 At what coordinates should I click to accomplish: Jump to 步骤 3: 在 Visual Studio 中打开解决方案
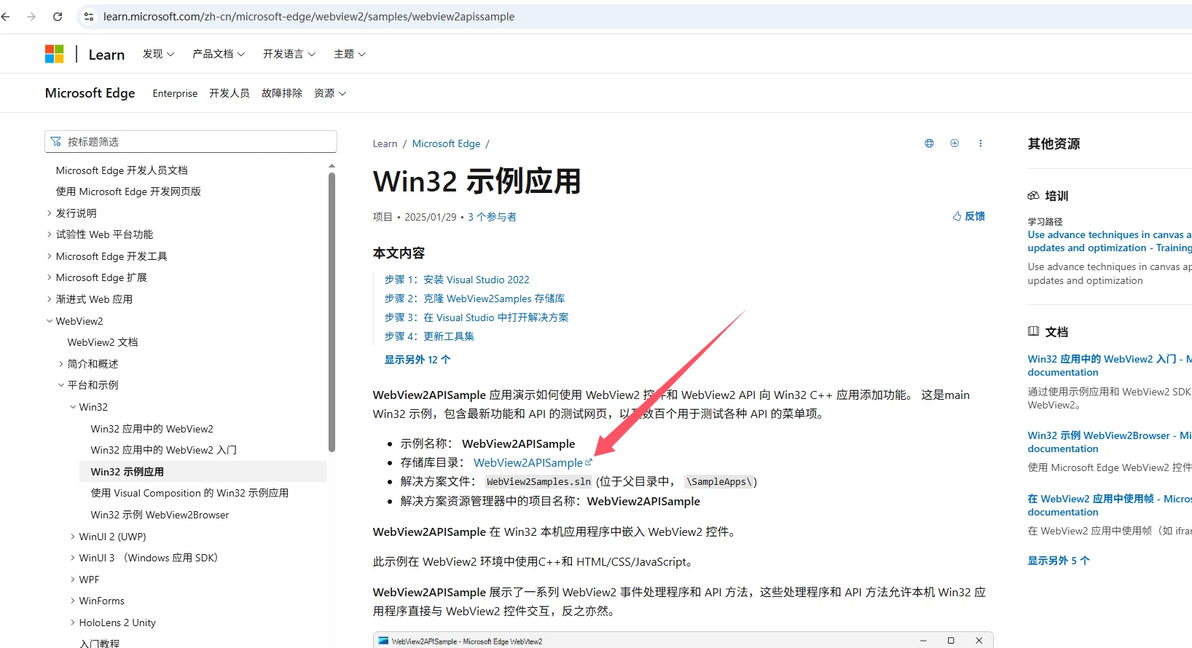pos(476,318)
